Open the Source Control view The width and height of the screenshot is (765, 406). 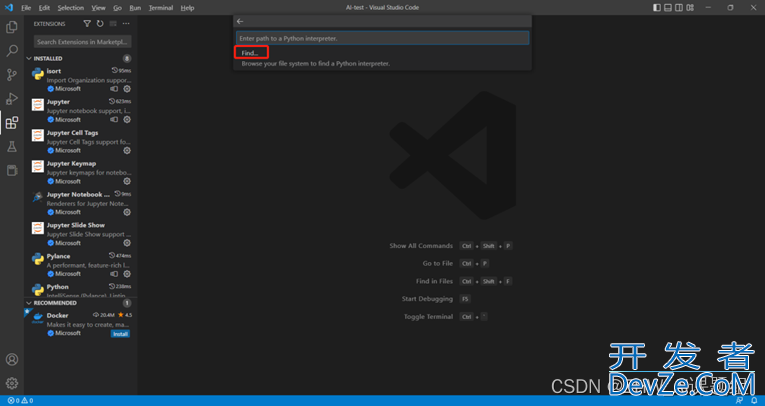click(x=12, y=75)
